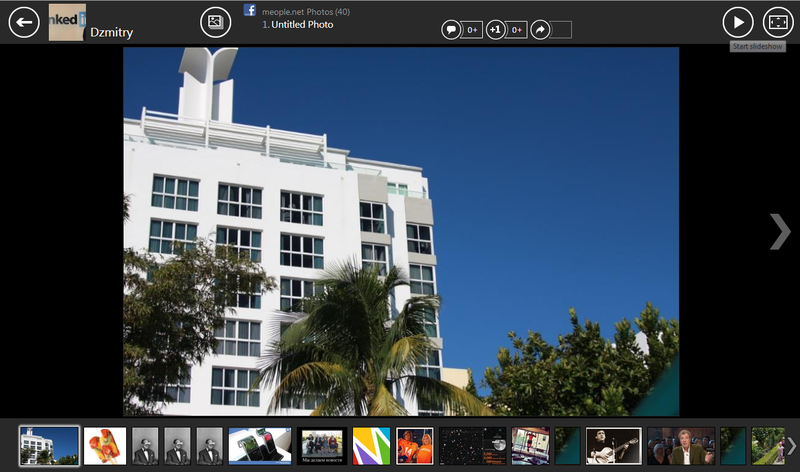The image size is (800, 472).
Task: Click the main building photo
Action: (401, 232)
